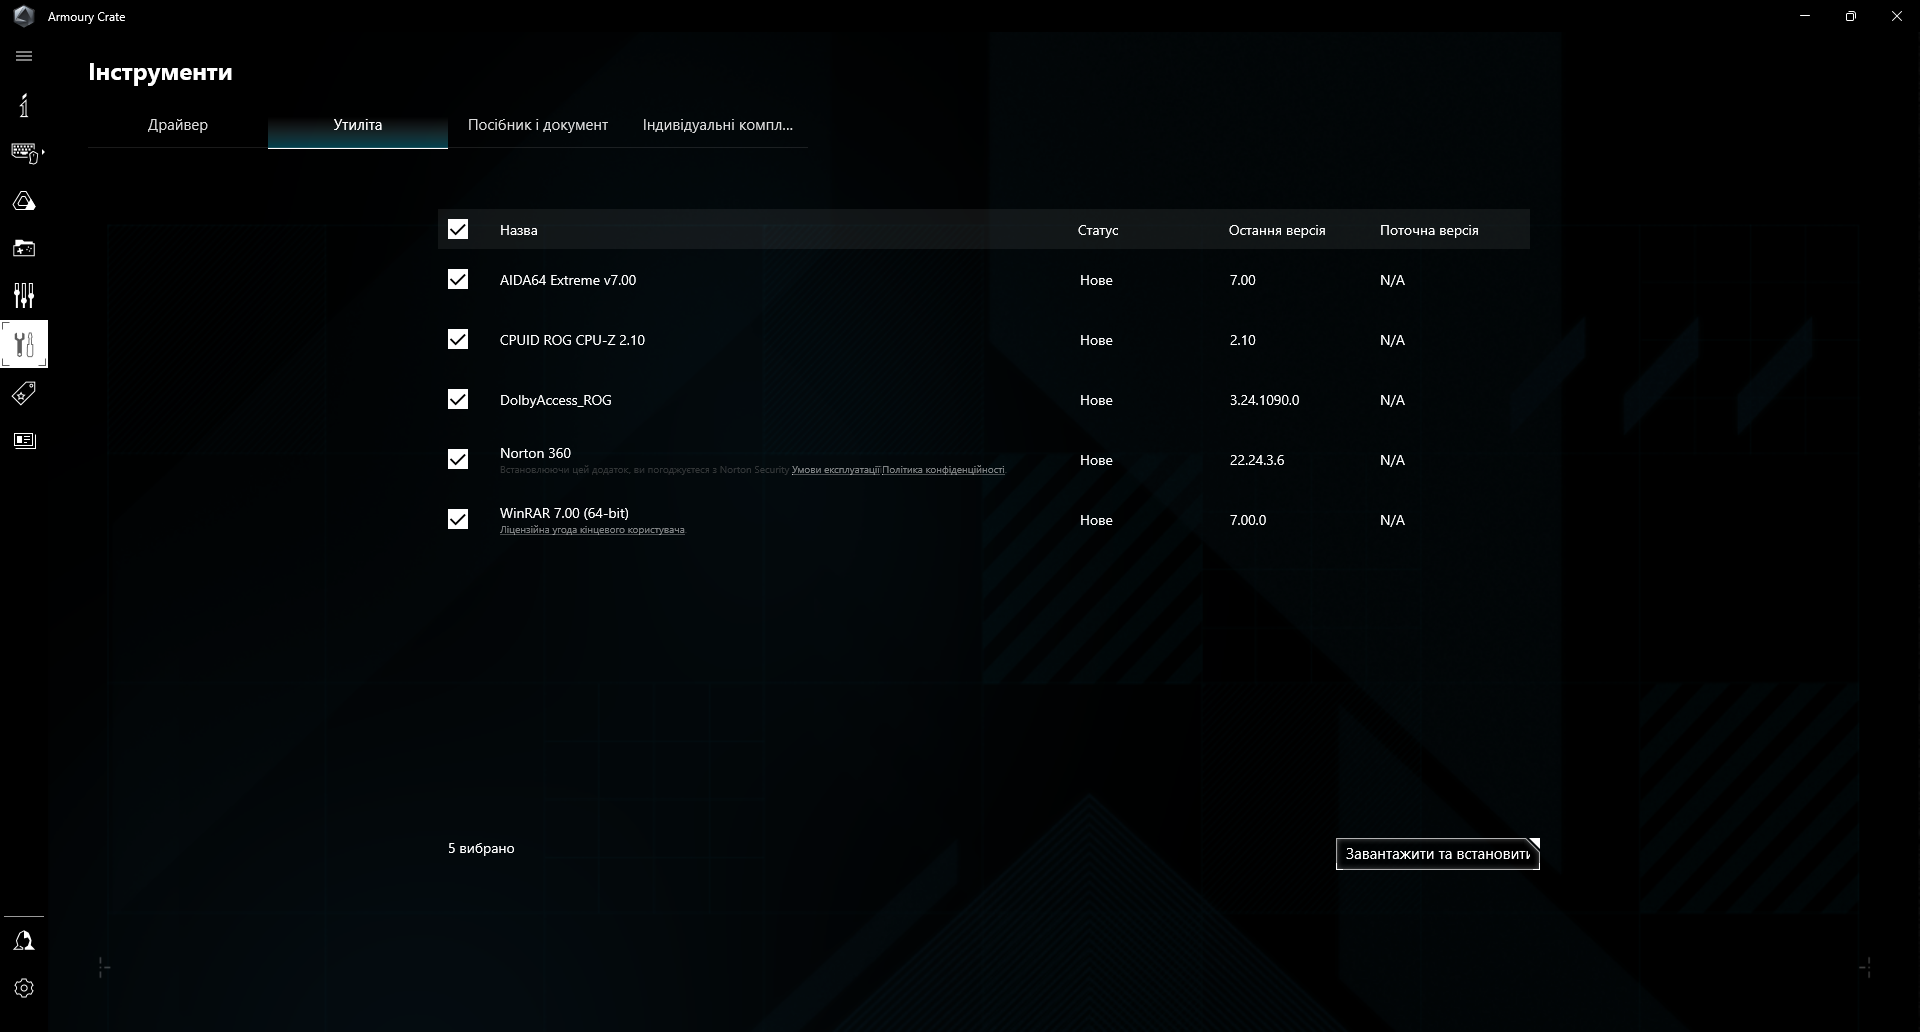Click the Нове status in AIDA64 row
This screenshot has width=1920, height=1032.
coord(1096,280)
